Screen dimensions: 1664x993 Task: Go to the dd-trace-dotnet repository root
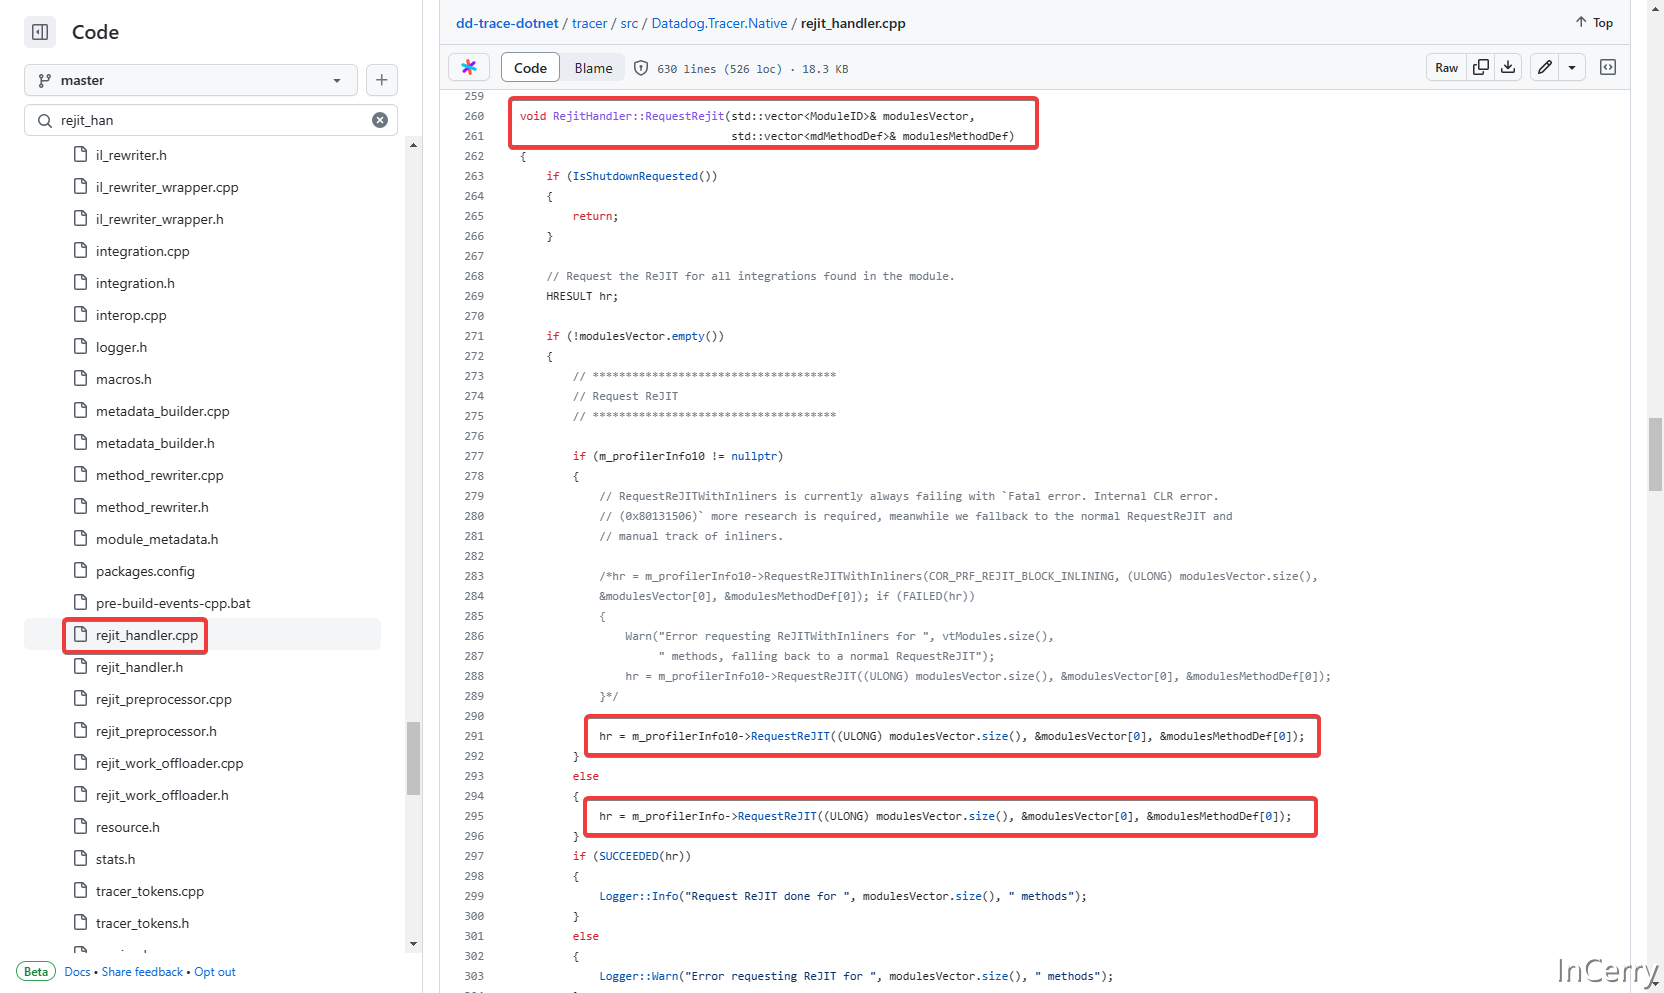point(507,23)
